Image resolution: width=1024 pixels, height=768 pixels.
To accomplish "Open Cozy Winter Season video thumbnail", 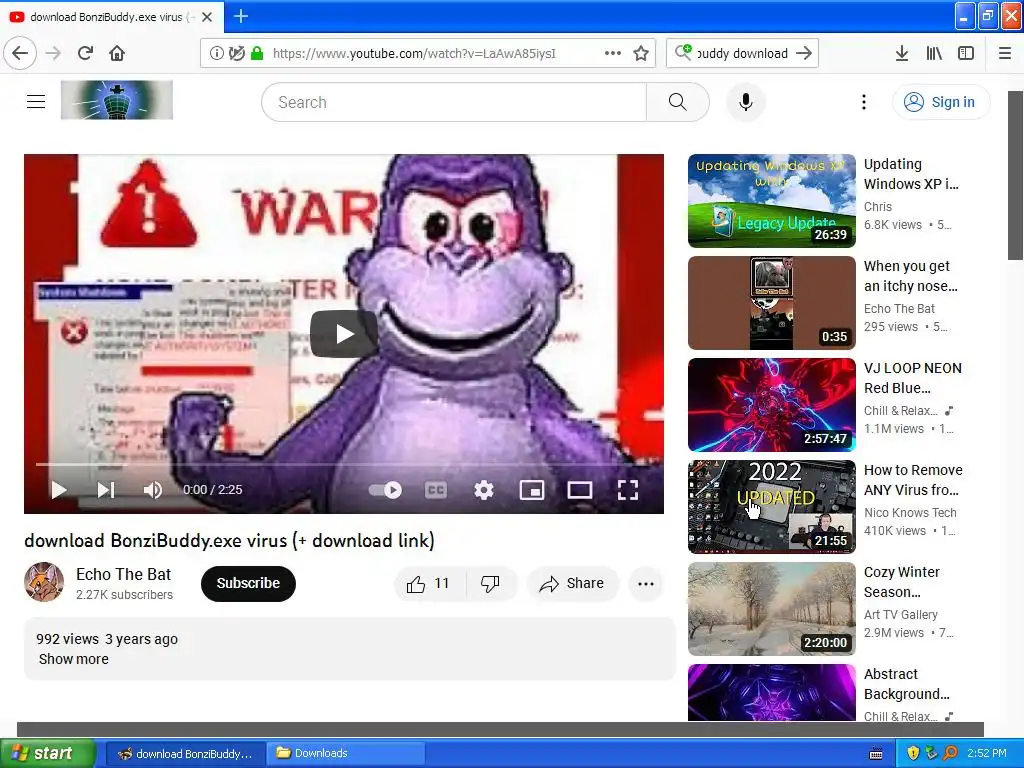I will tap(772, 609).
